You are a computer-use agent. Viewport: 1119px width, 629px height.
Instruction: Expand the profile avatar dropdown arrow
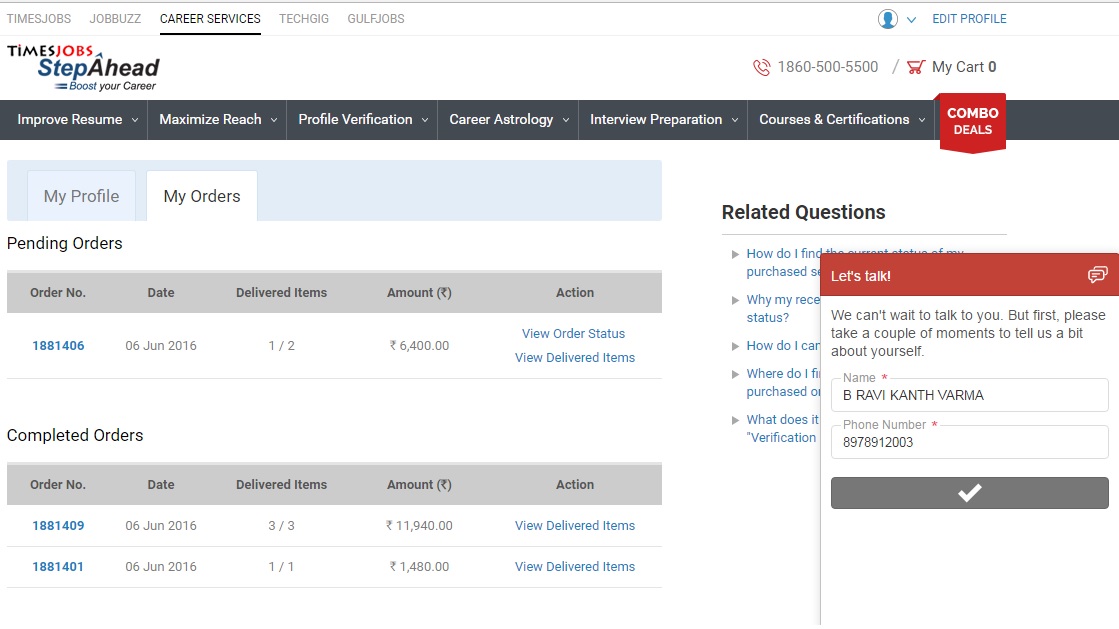[x=911, y=19]
